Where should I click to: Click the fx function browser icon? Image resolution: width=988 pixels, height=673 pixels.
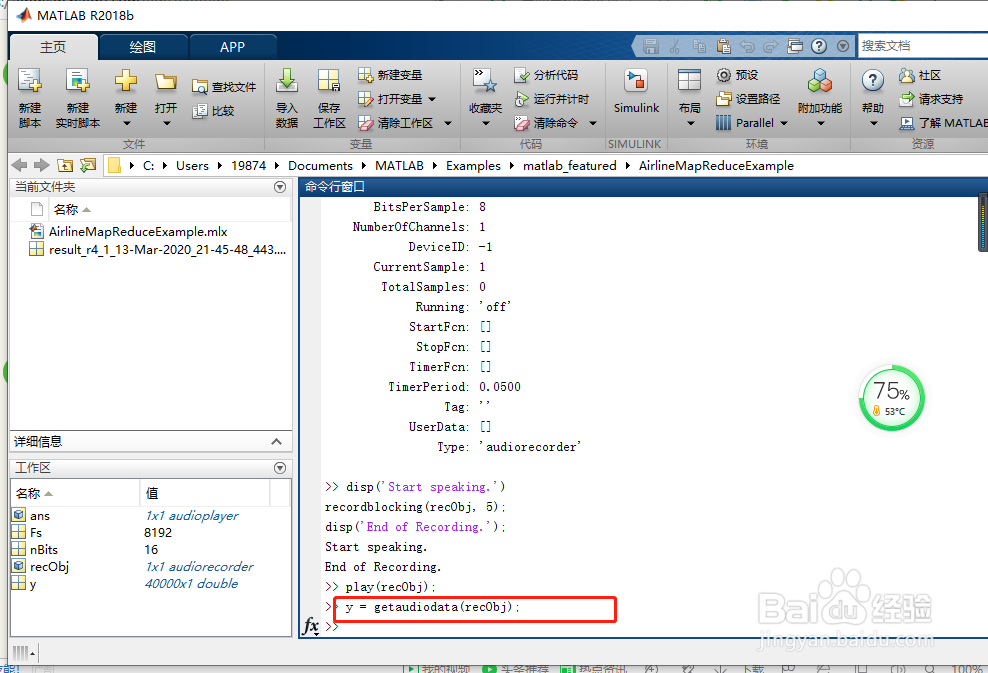coord(311,626)
